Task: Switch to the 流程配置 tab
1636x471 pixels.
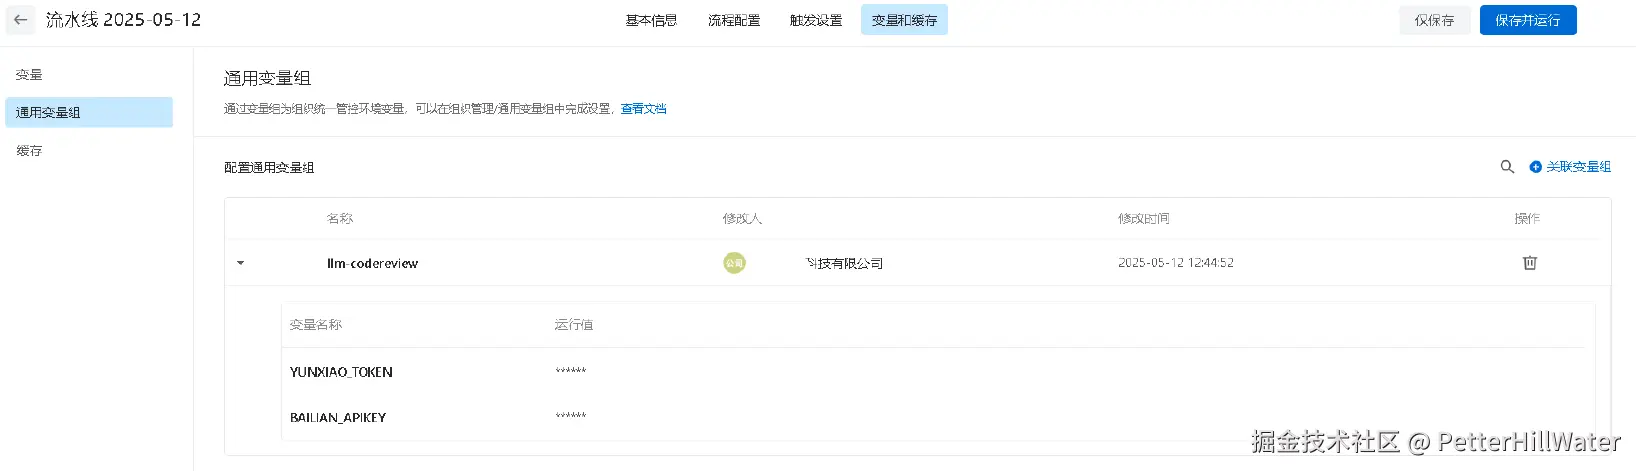Action: point(734,20)
